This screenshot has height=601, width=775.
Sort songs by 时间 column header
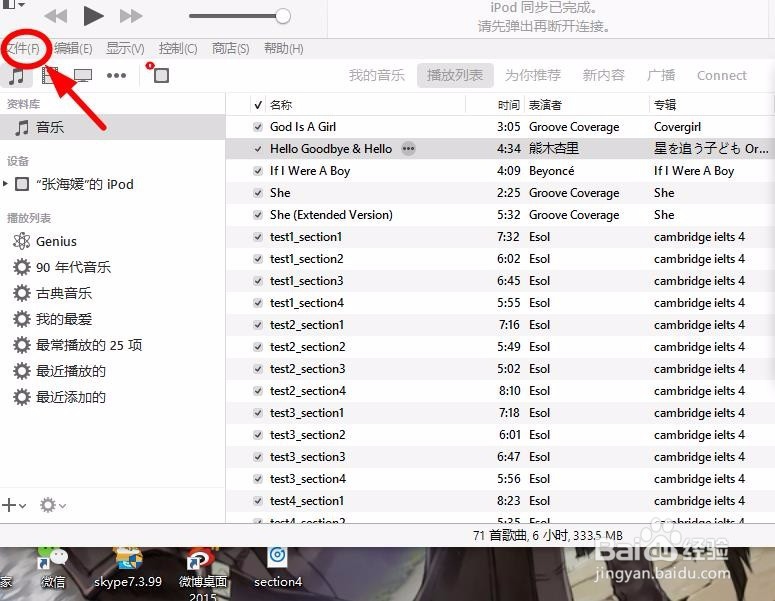point(509,105)
